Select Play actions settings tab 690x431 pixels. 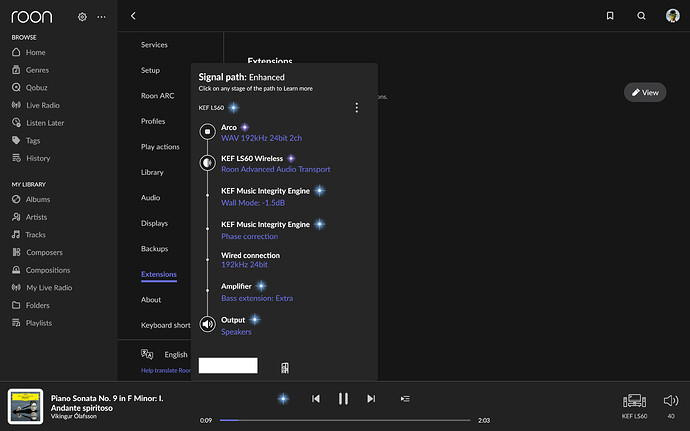160,147
